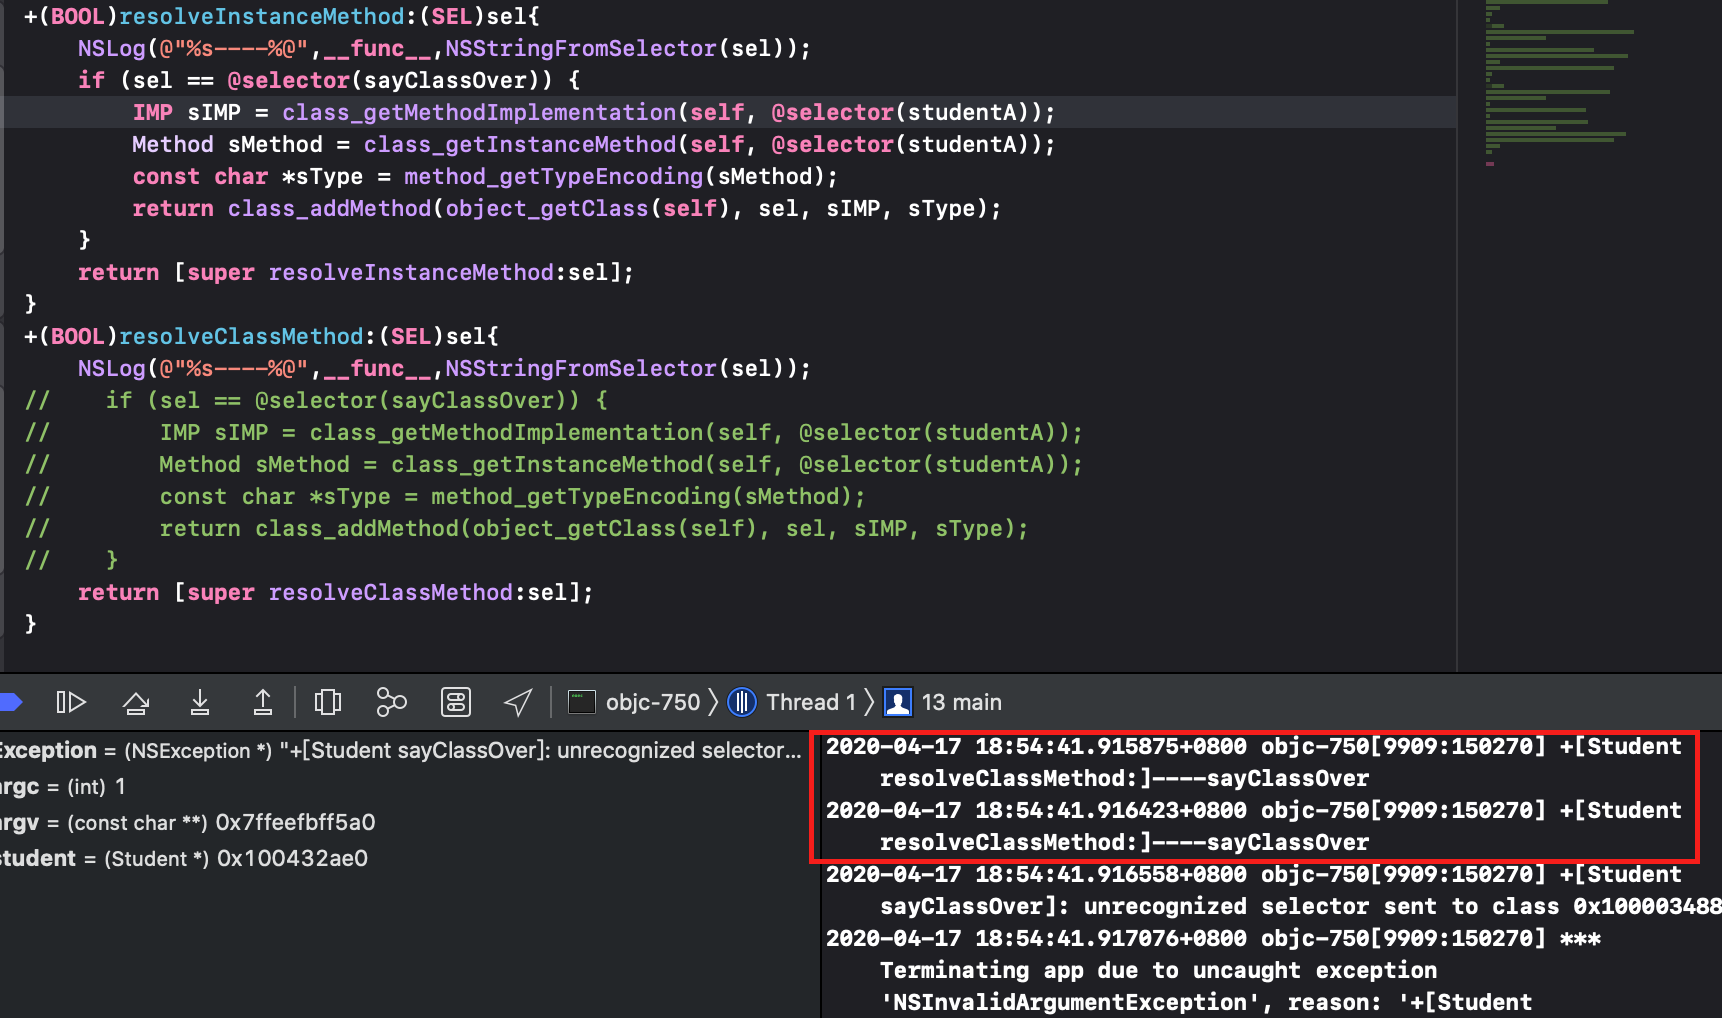Click the console log line stamped 18:54:41.915875
Screen dimensions: 1722x1018
point(1254,762)
